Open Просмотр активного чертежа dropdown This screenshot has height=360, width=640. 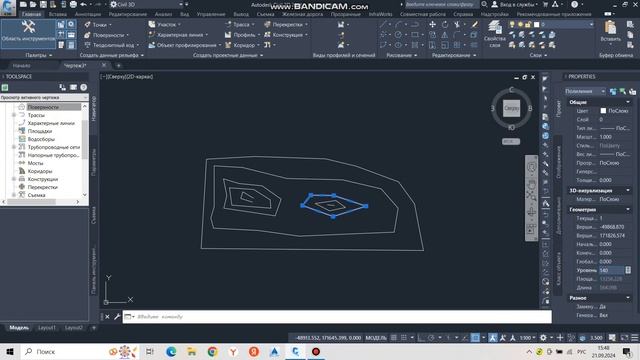click(44, 98)
